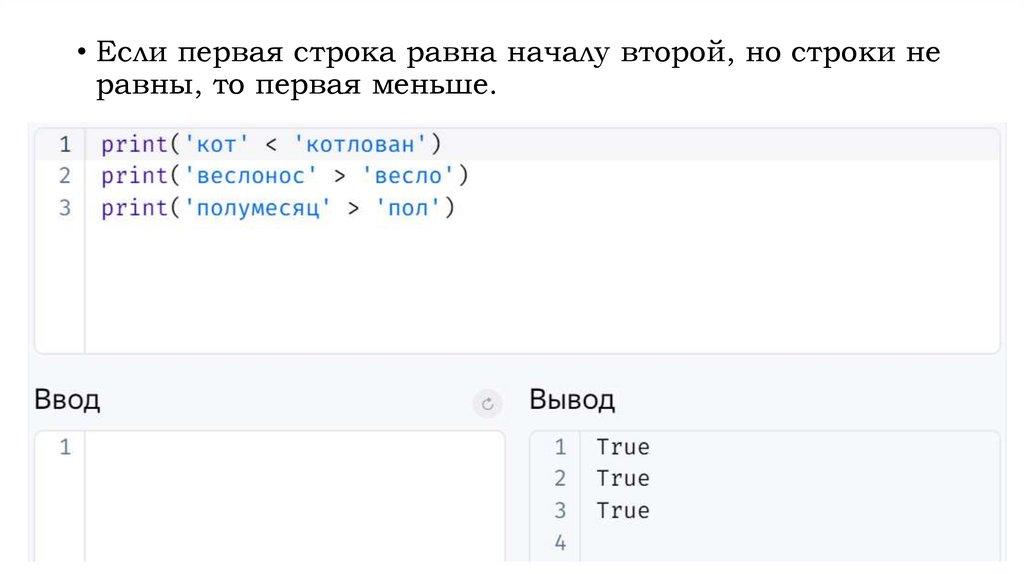Click the Вывод panel heading

click(571, 401)
